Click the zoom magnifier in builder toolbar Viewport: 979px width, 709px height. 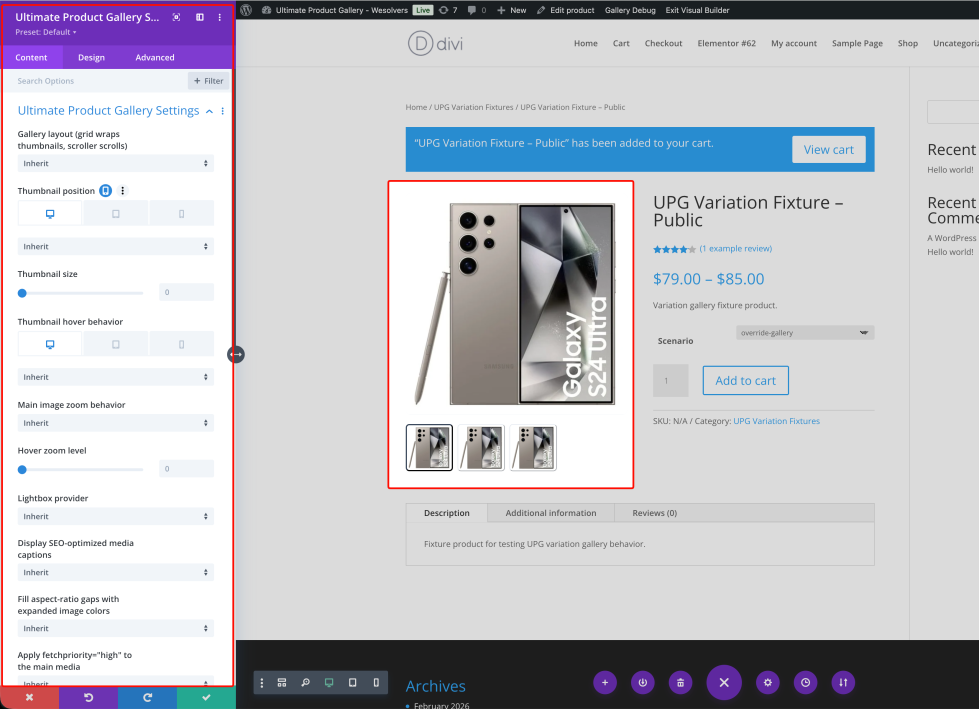[x=305, y=683]
